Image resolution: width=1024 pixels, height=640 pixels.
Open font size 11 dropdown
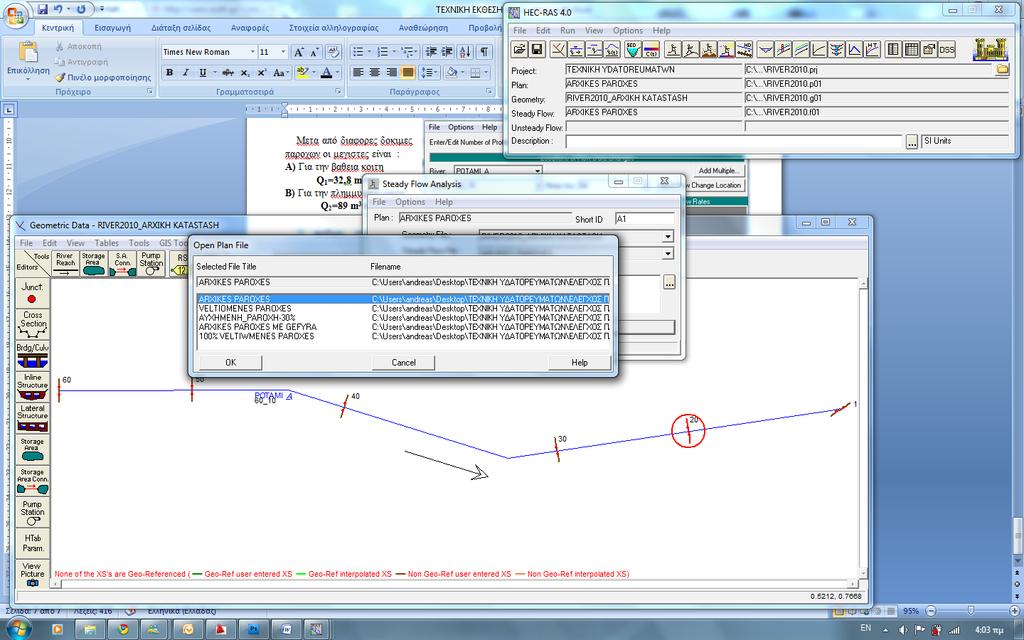click(283, 52)
